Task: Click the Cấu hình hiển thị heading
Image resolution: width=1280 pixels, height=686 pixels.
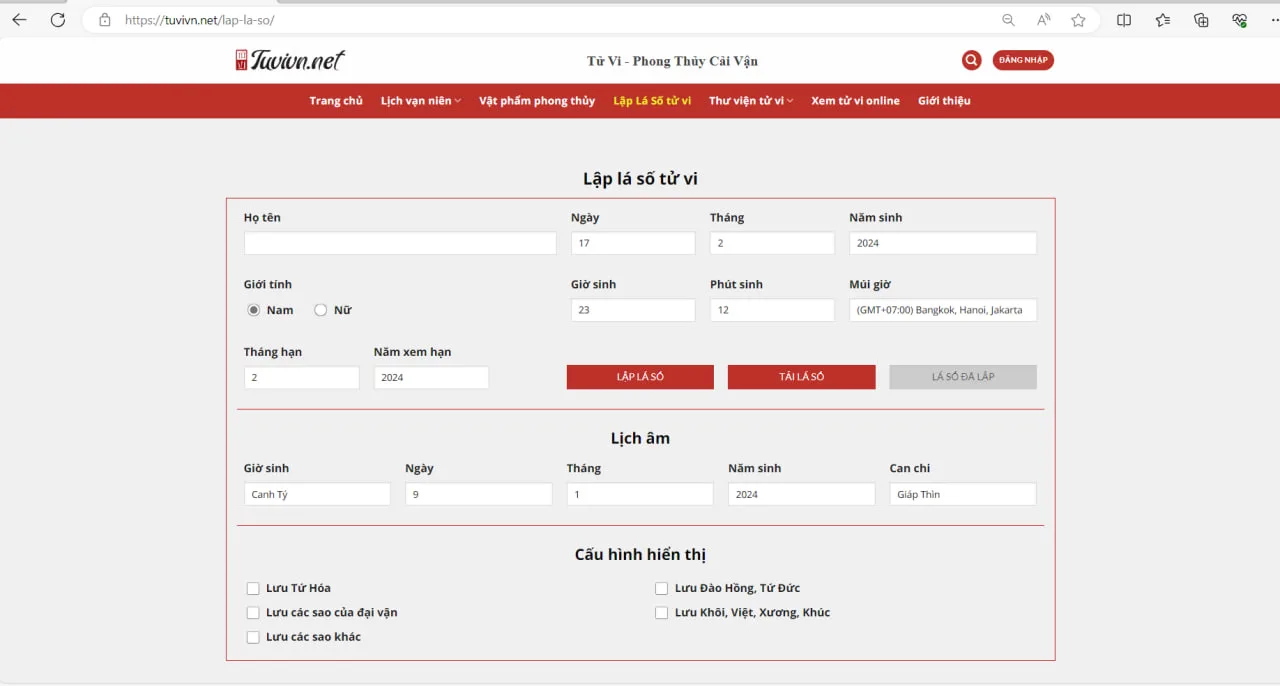Action: (640, 554)
